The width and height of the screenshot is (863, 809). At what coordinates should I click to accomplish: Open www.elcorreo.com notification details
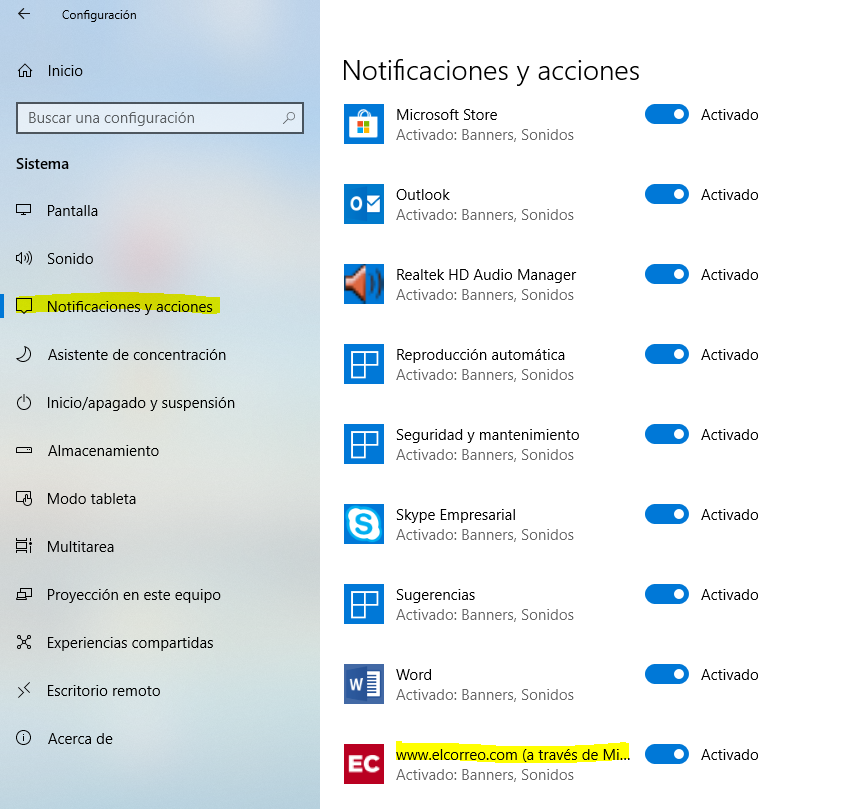pyautogui.click(x=512, y=755)
